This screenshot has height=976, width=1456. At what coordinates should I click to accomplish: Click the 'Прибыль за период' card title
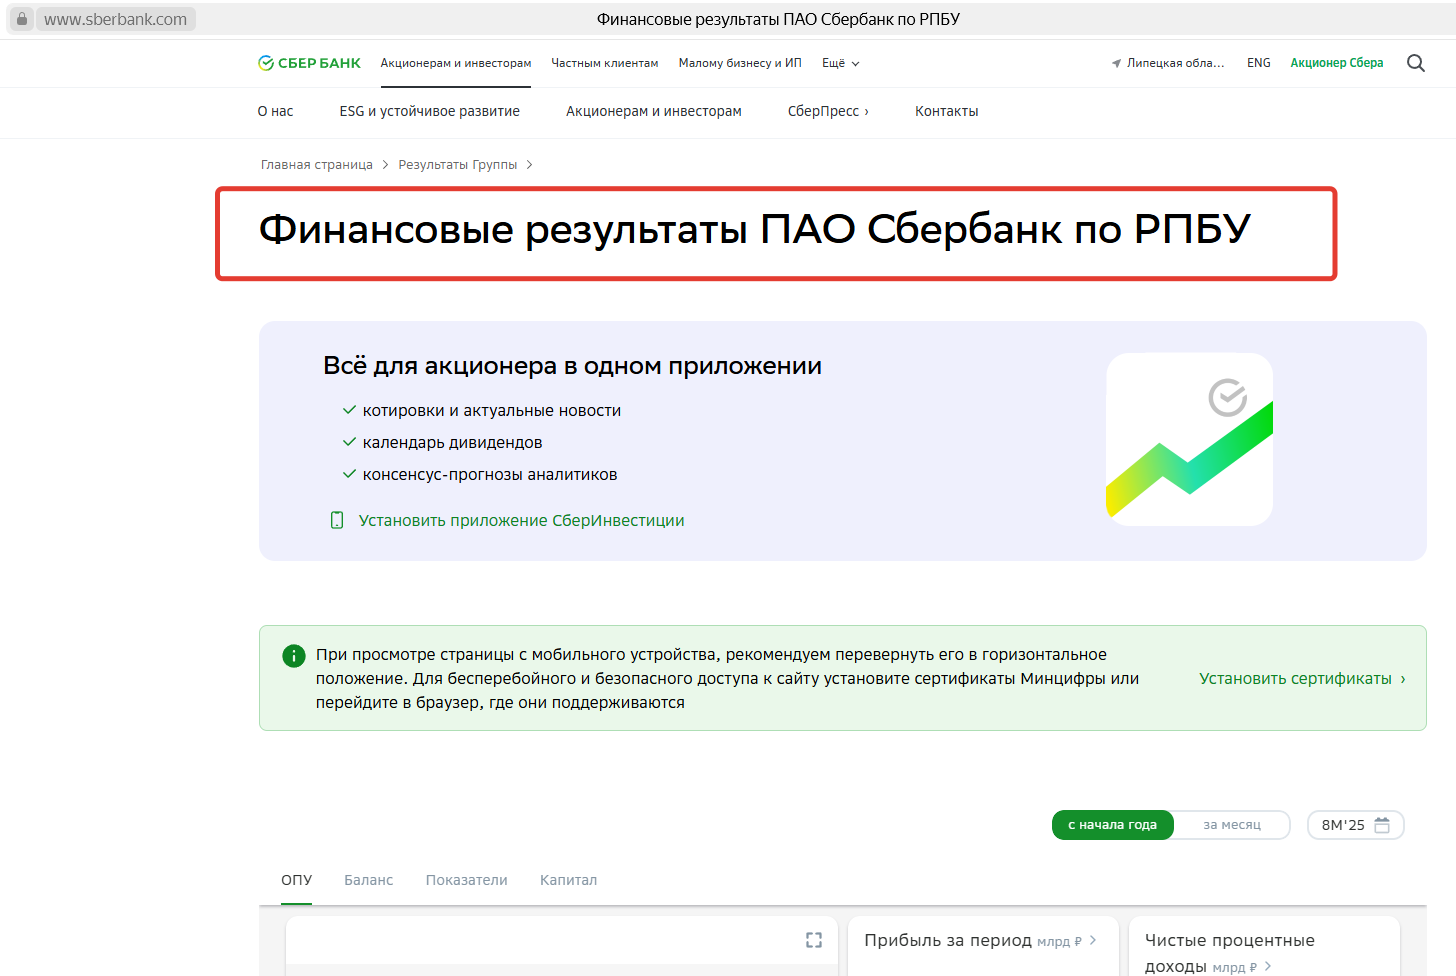948,940
